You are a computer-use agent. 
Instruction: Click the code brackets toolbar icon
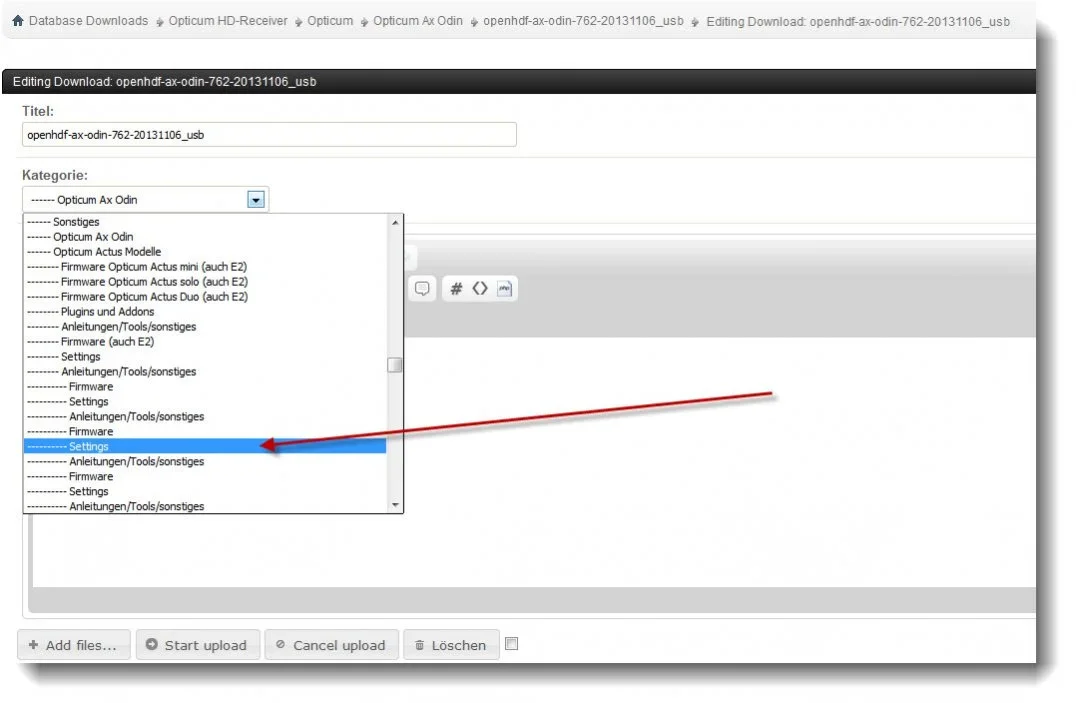tap(480, 288)
